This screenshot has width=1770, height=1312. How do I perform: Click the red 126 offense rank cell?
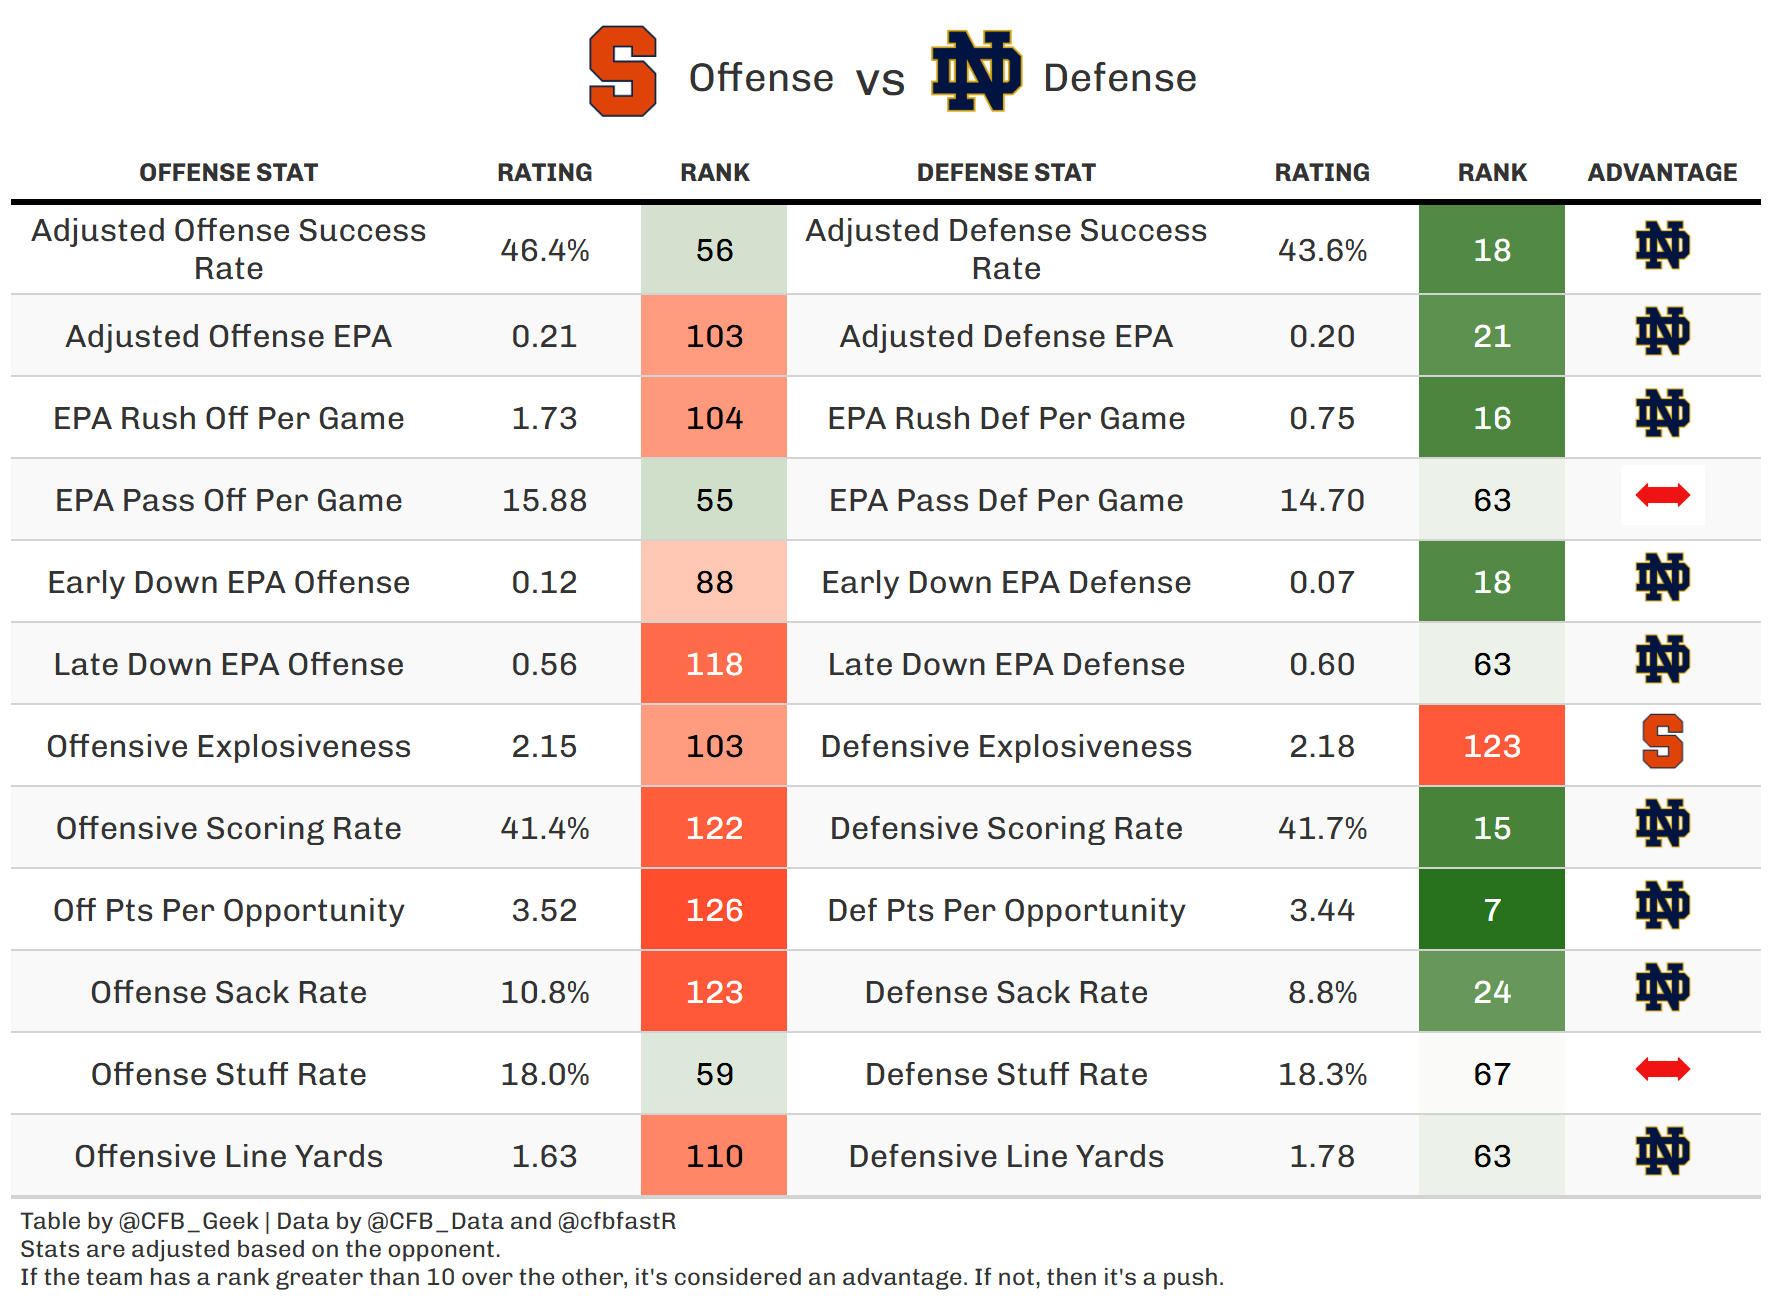(x=714, y=910)
